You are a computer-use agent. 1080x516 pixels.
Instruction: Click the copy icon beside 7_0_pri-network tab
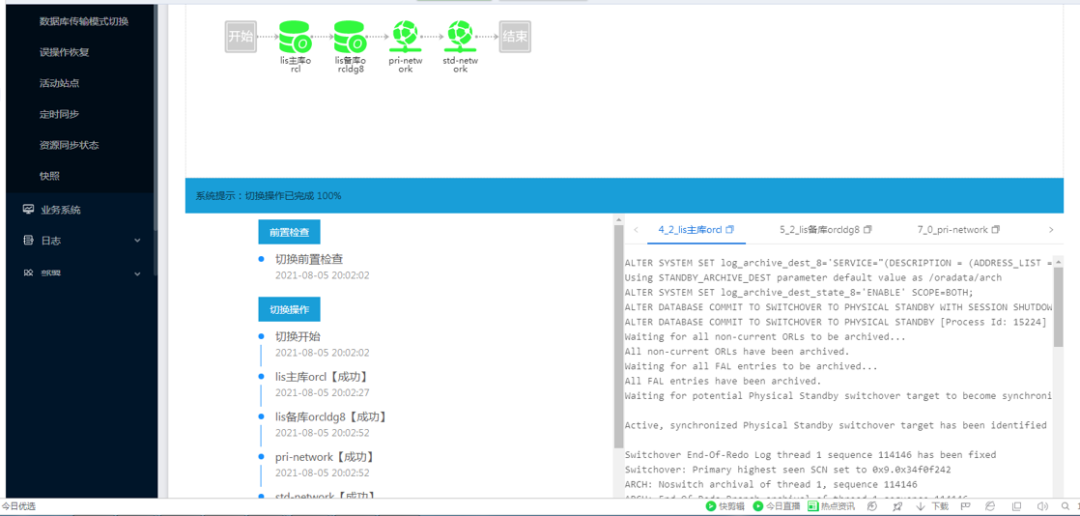996,230
